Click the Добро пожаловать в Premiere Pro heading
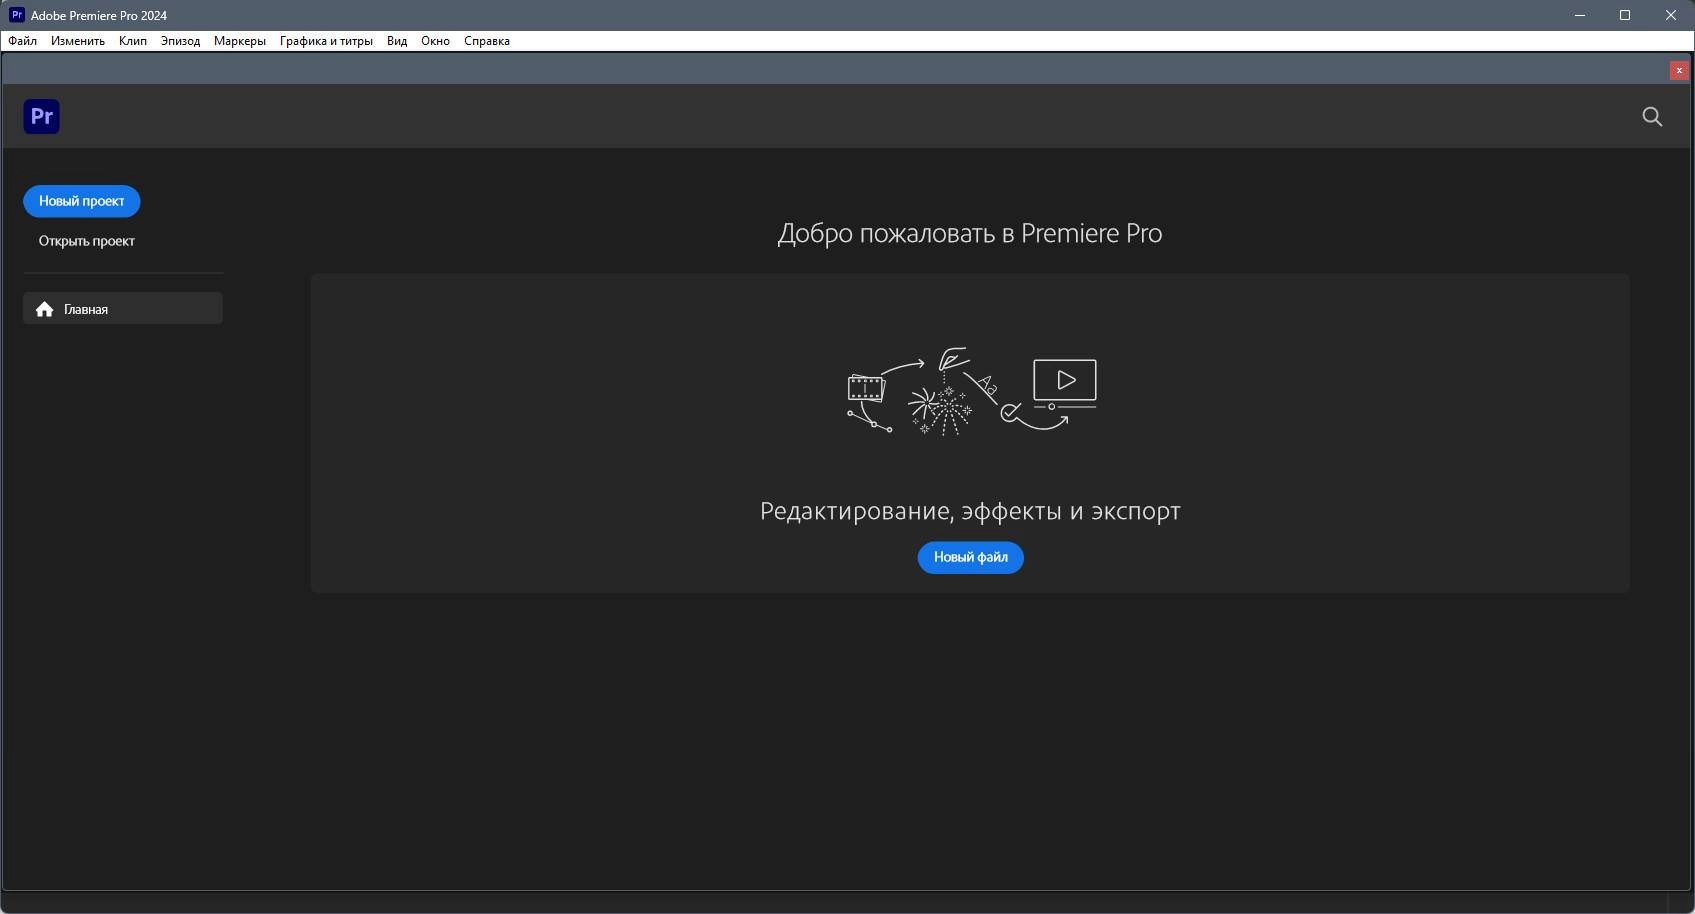This screenshot has width=1695, height=914. 970,233
